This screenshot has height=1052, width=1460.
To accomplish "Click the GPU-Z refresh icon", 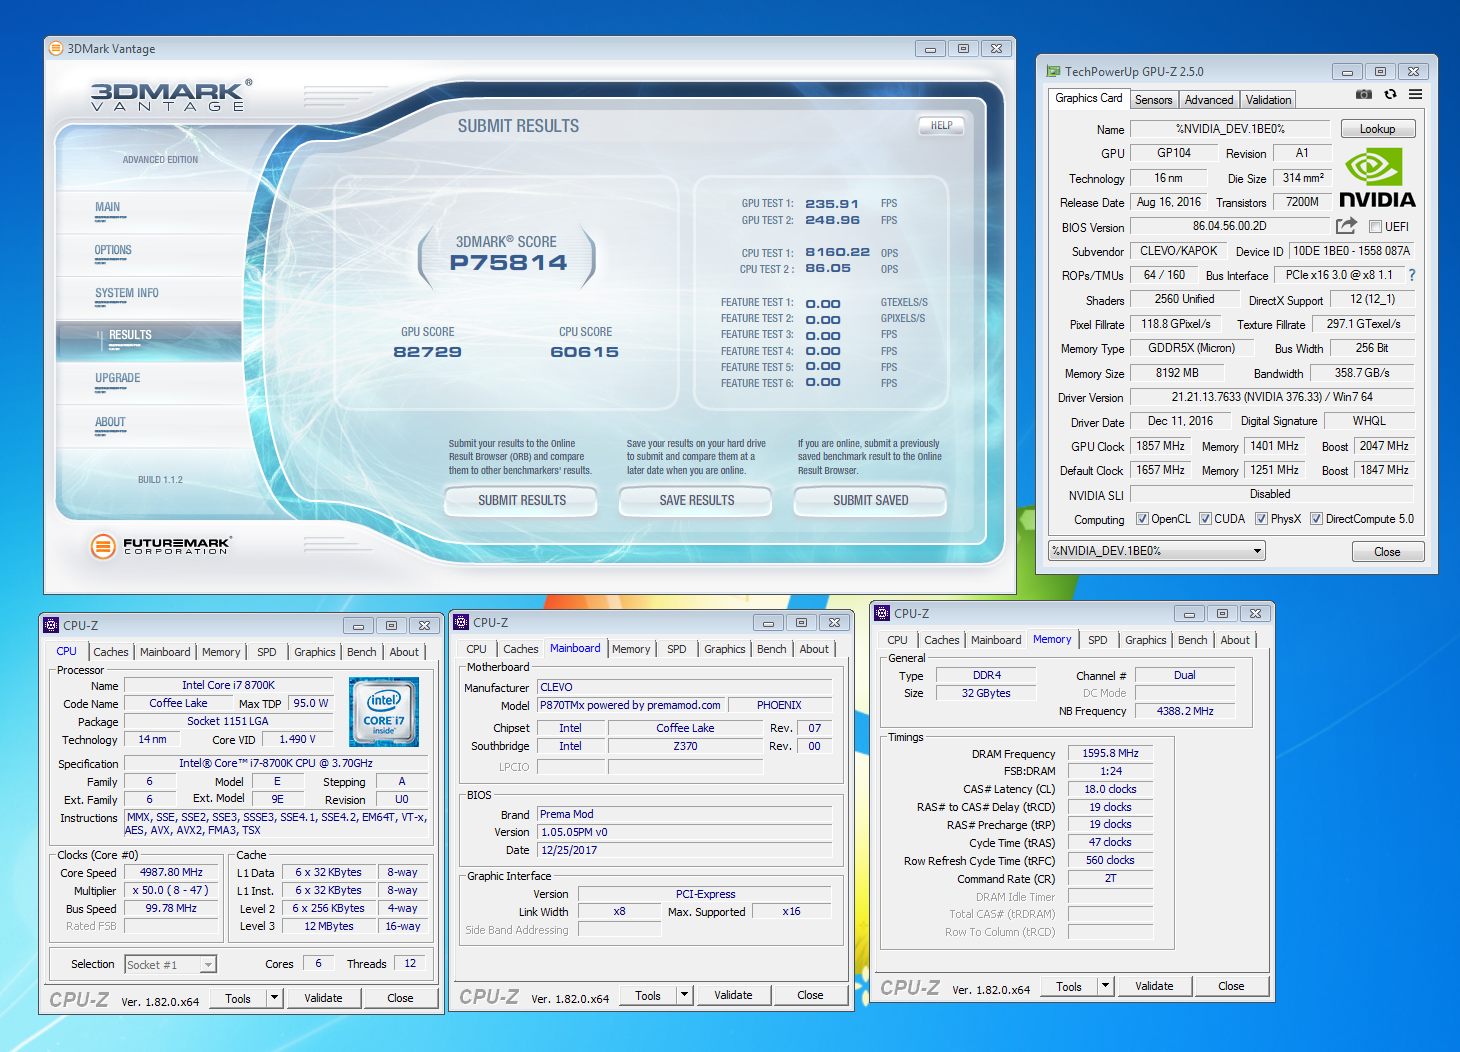I will tap(1390, 94).
